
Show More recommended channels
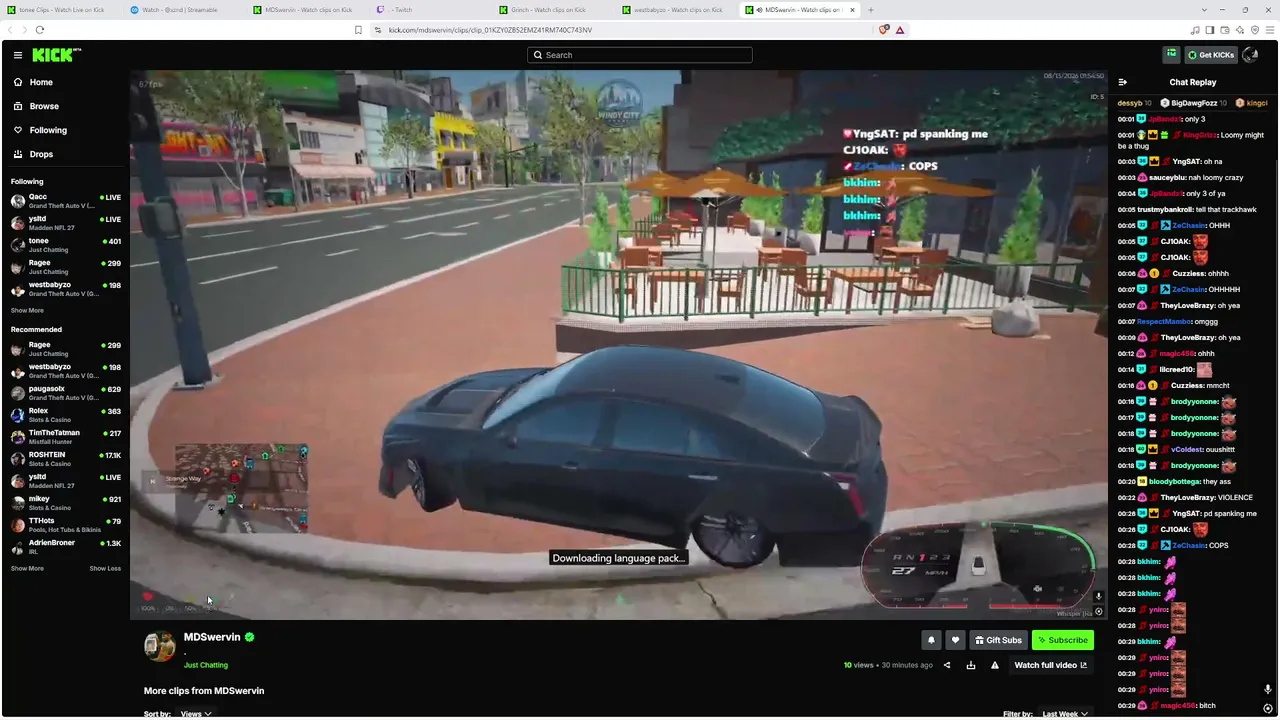[27, 568]
